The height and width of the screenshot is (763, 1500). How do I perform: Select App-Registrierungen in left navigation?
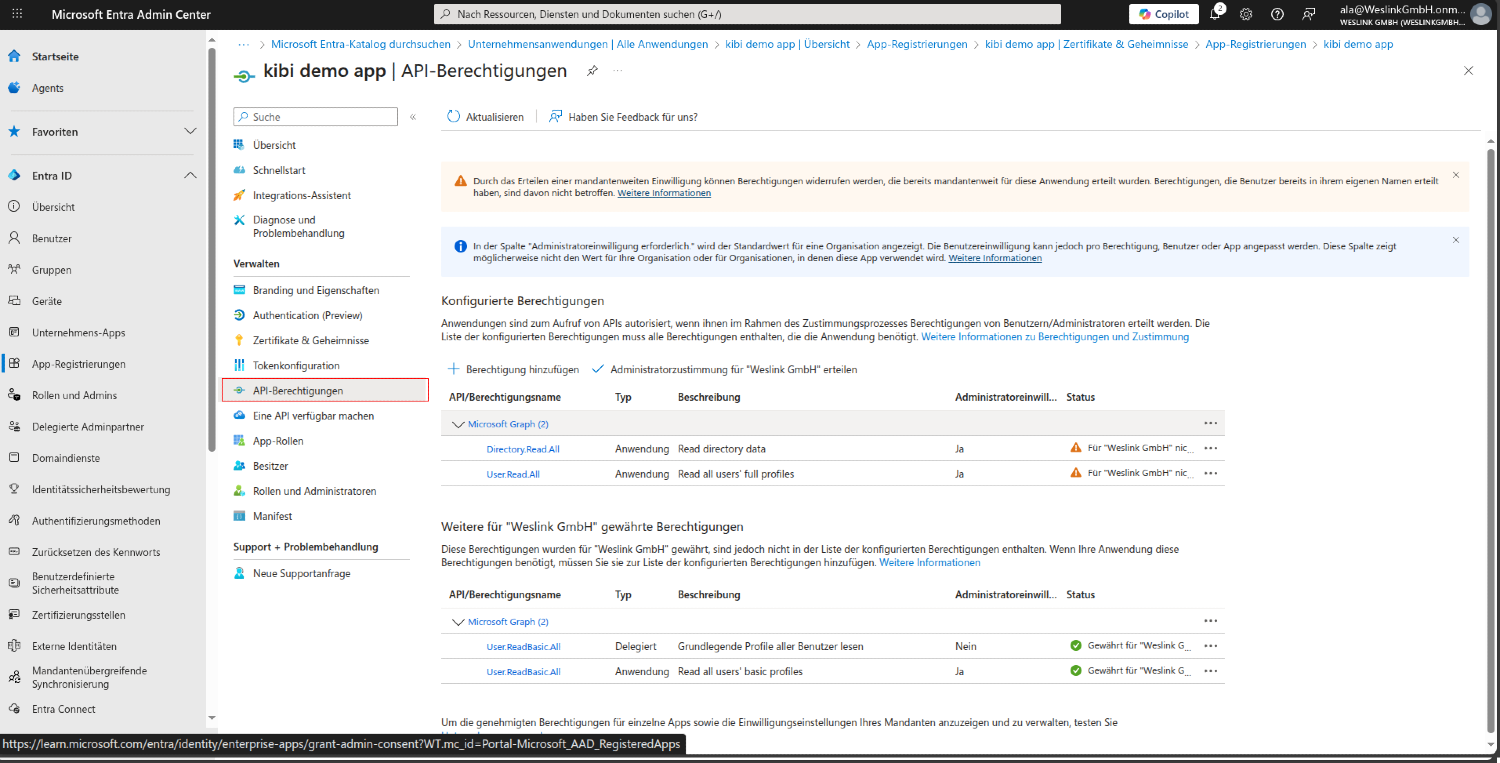[x=78, y=364]
